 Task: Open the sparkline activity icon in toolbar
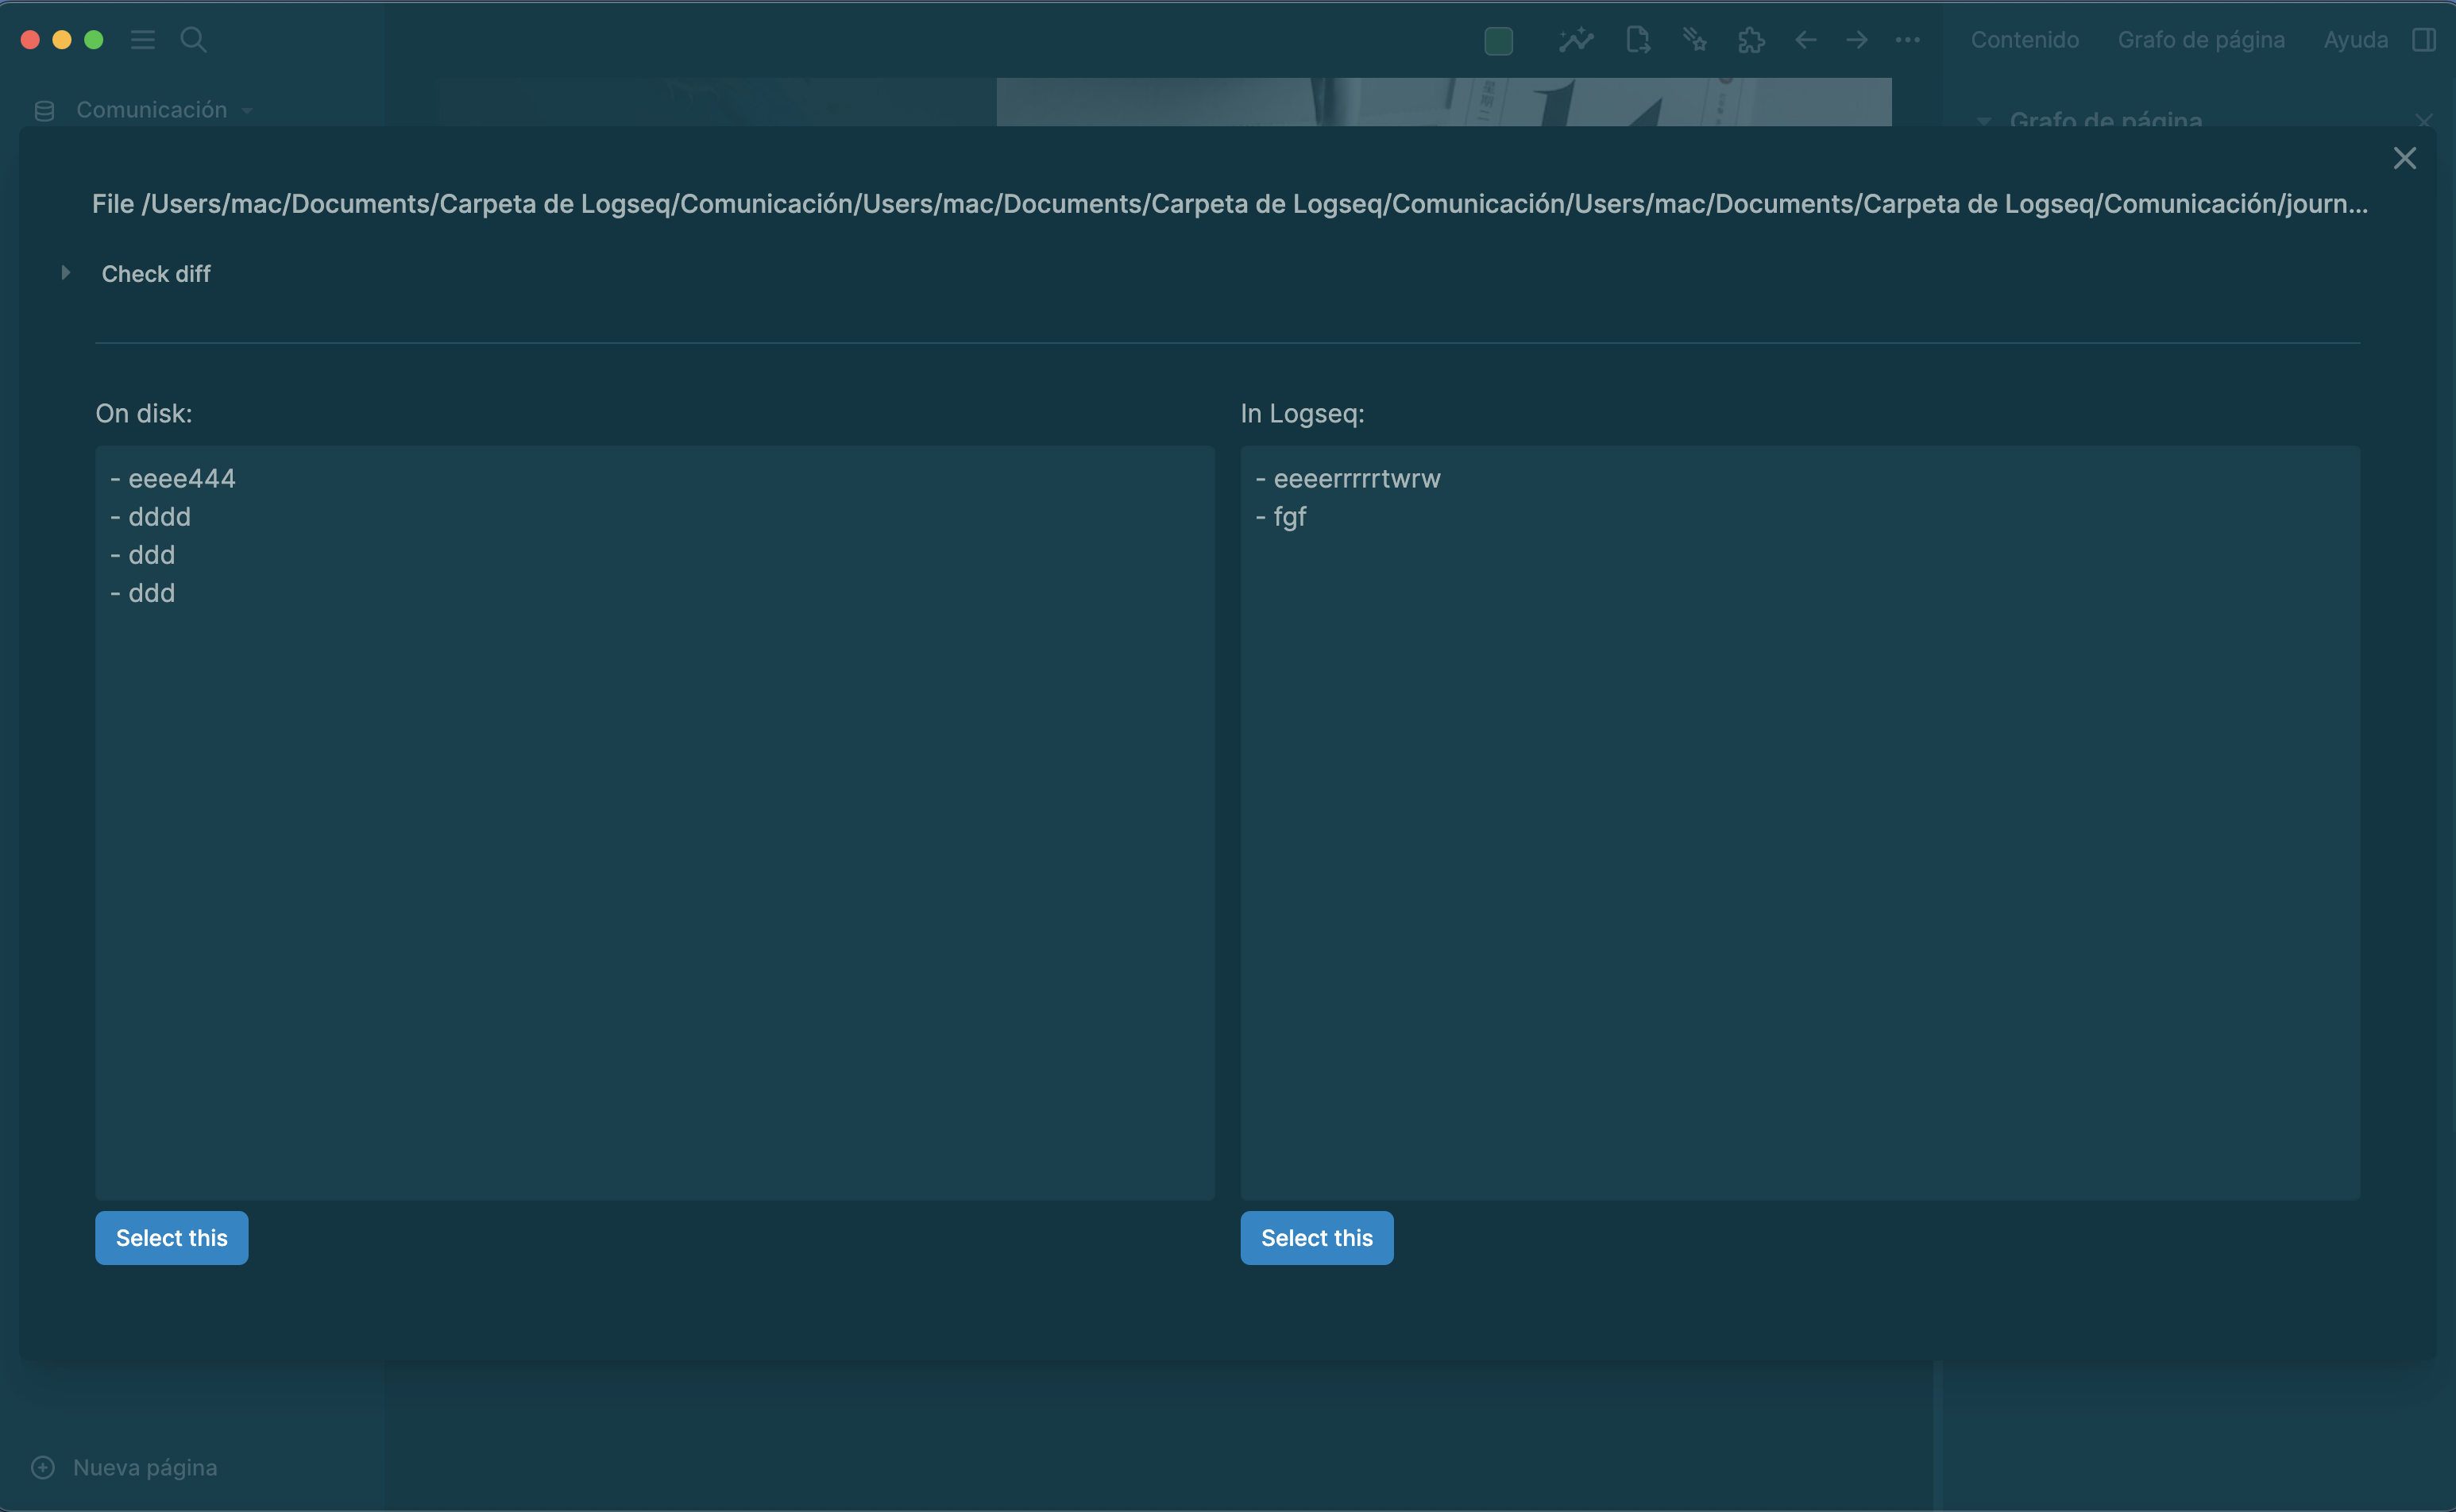[1576, 40]
